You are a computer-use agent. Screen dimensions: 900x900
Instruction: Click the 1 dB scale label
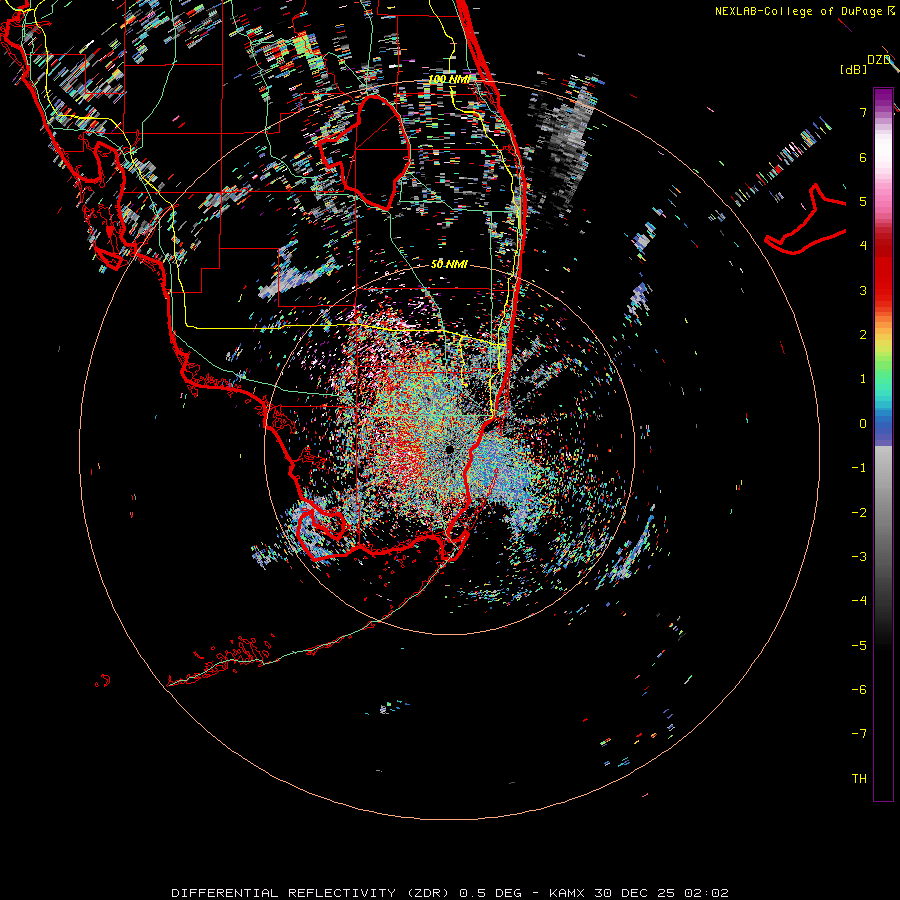[863, 379]
